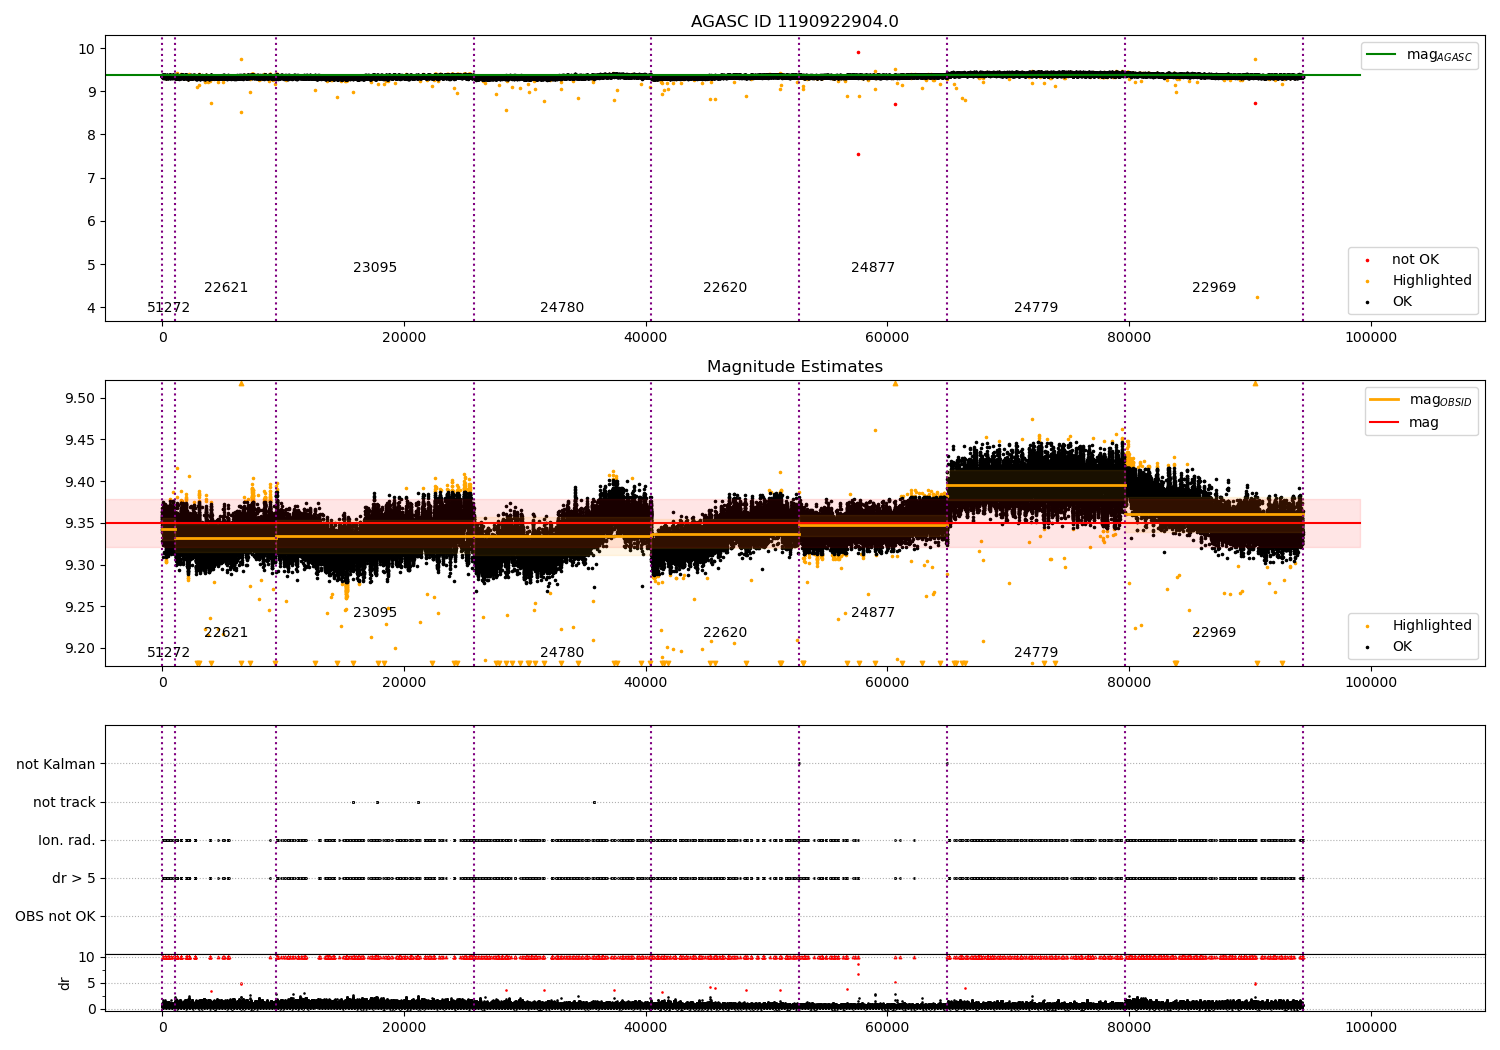
Task: Click y-axis tick 9.35 in Magnitude Estimates plot
Action: (80, 524)
